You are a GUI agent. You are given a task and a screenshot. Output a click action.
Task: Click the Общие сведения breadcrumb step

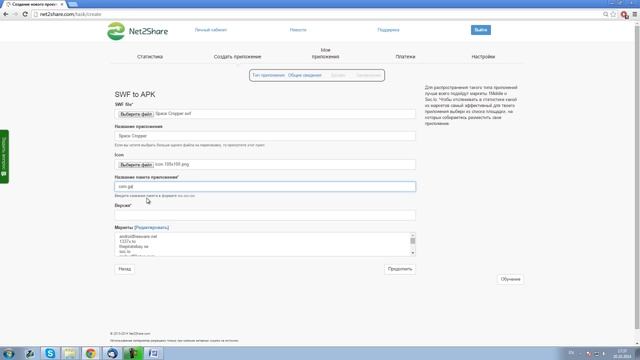[304, 75]
